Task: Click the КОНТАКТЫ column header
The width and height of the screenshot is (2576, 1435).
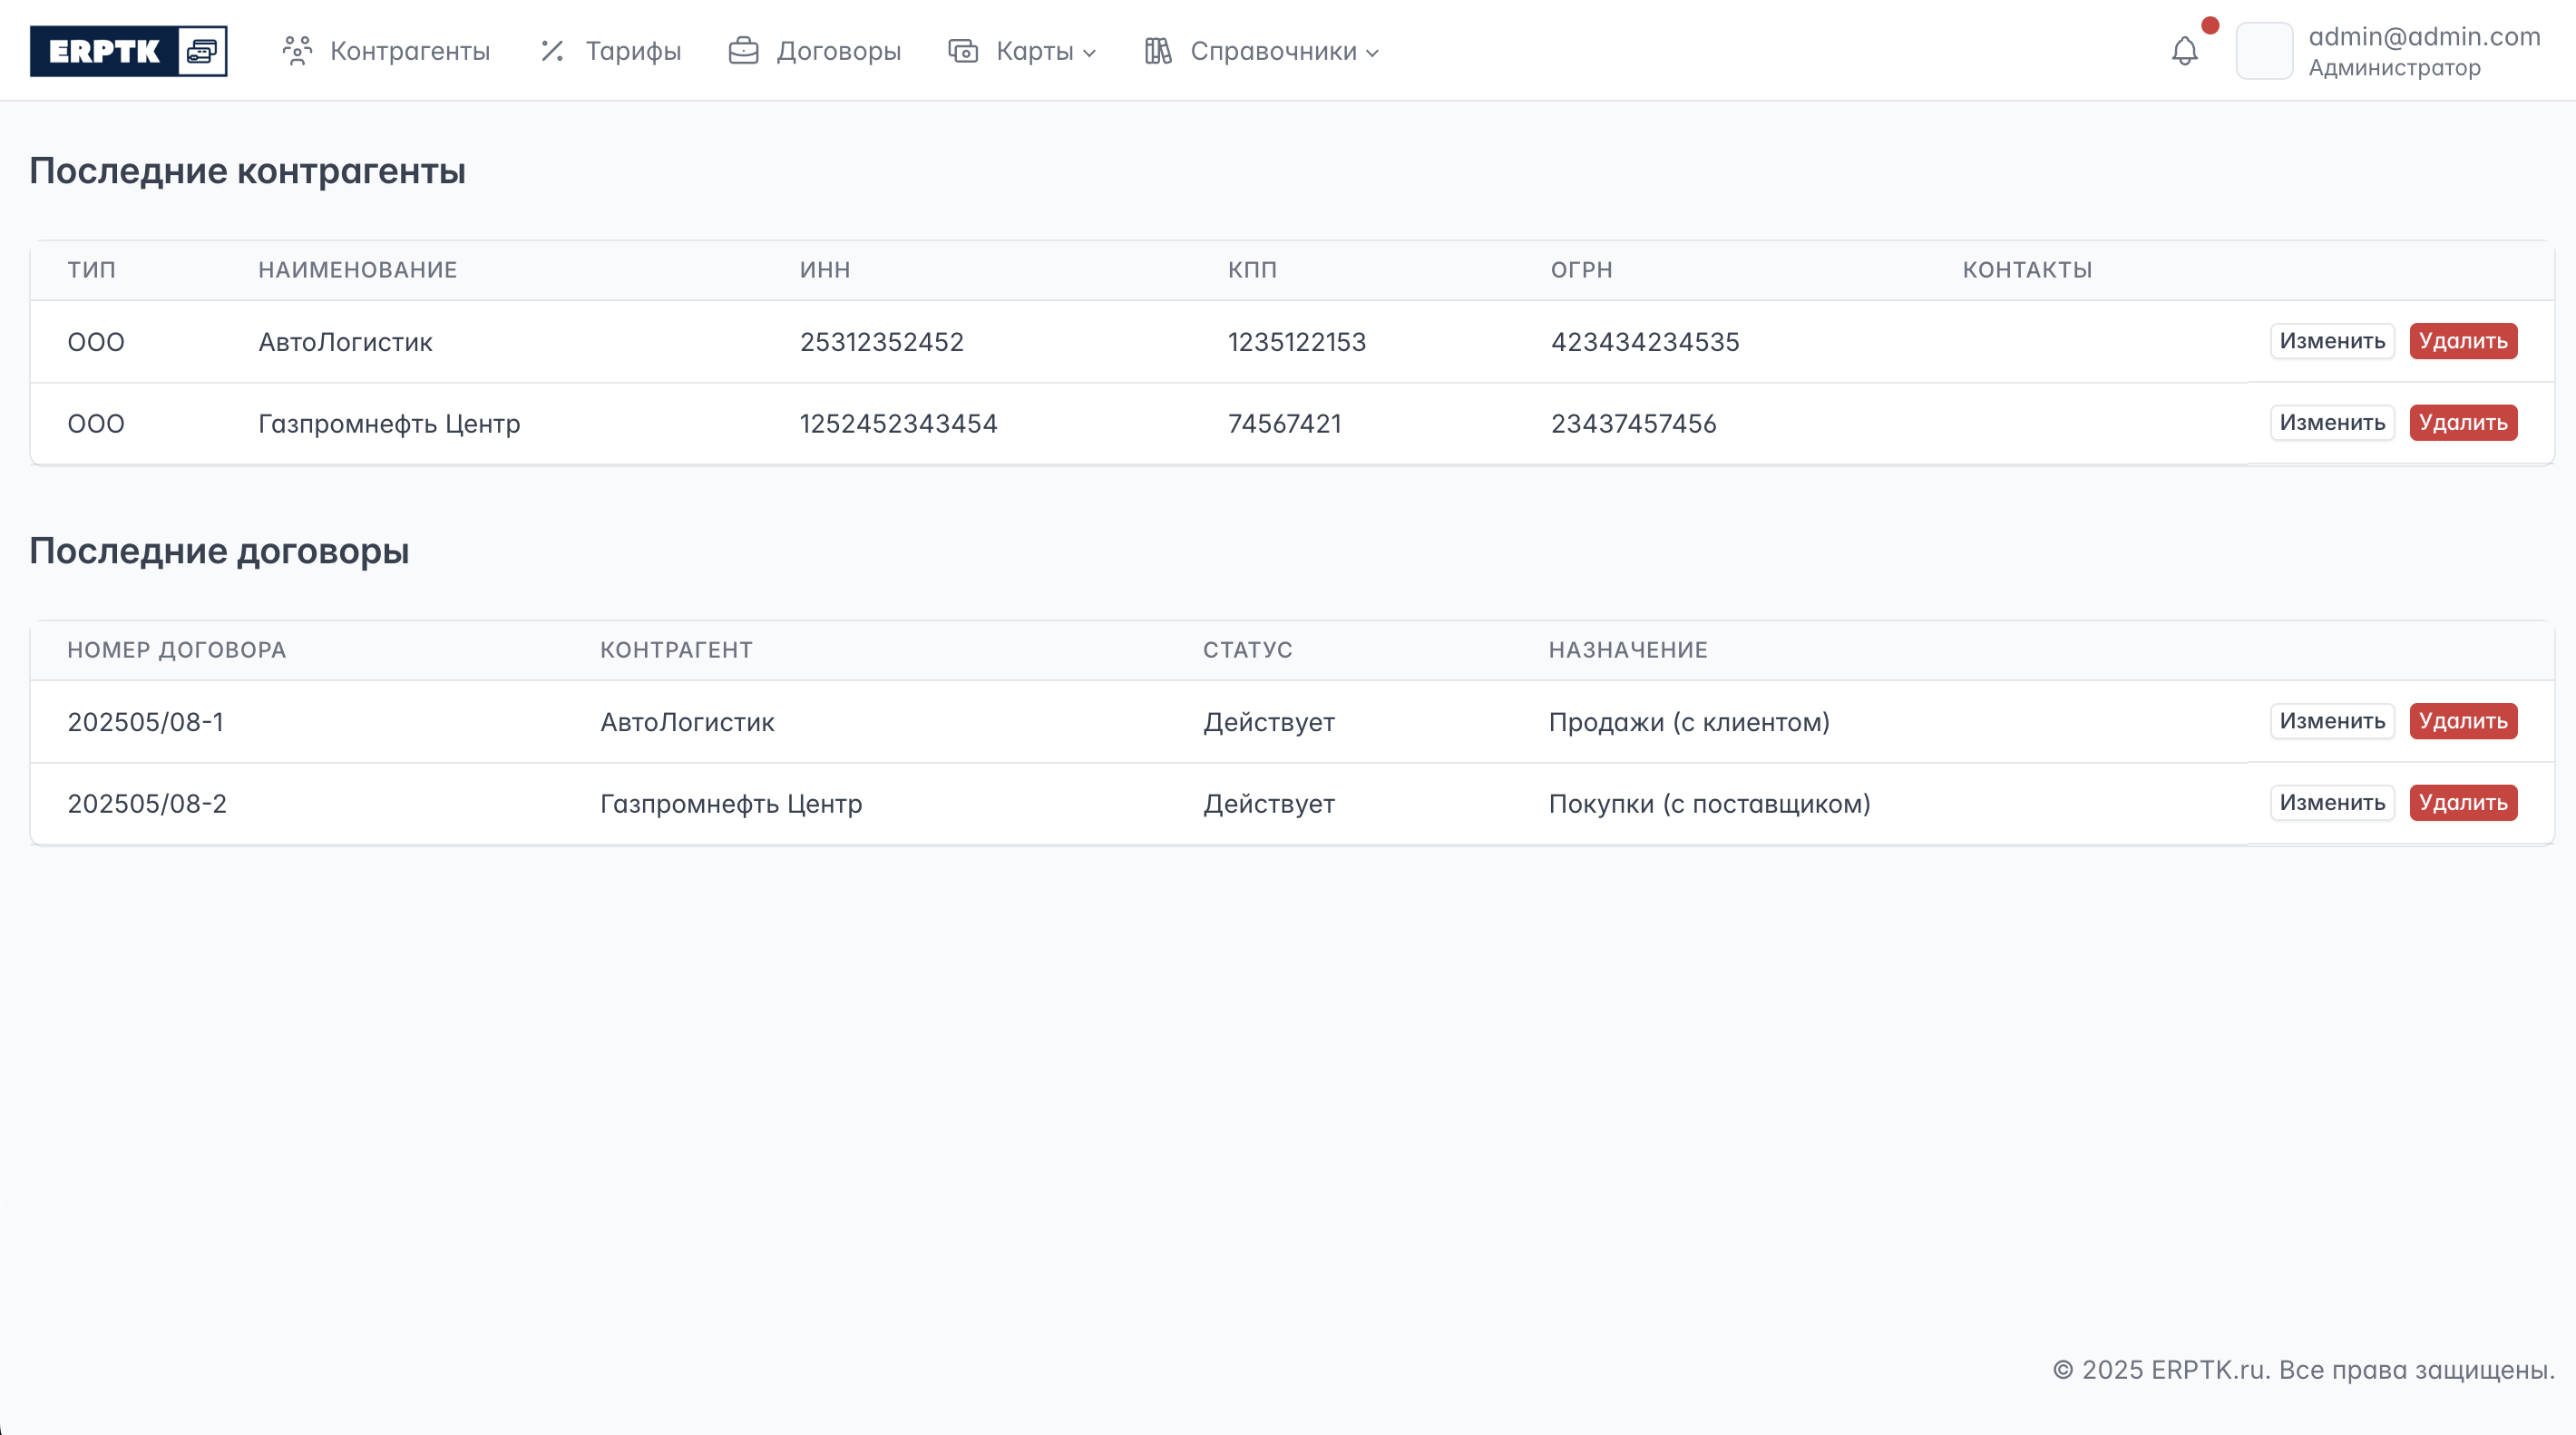Action: tap(2027, 270)
